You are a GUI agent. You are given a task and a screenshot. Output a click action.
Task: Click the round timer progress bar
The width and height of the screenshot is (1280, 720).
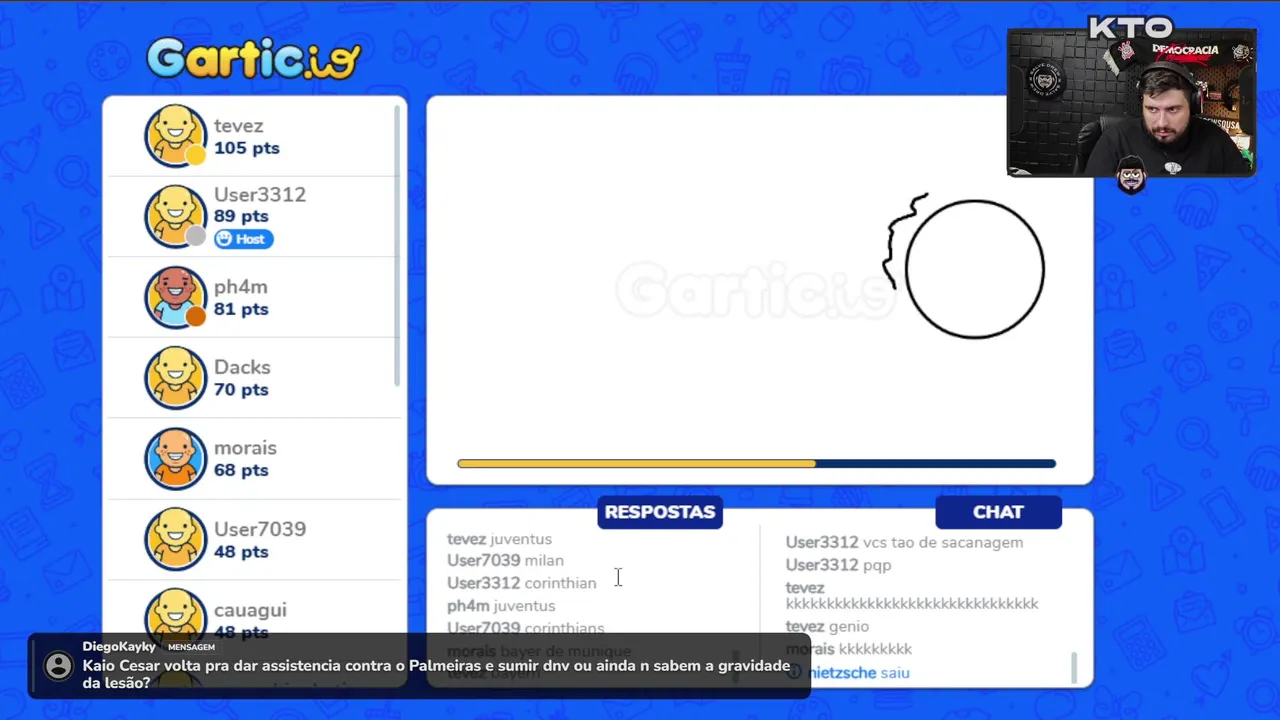[x=756, y=464]
